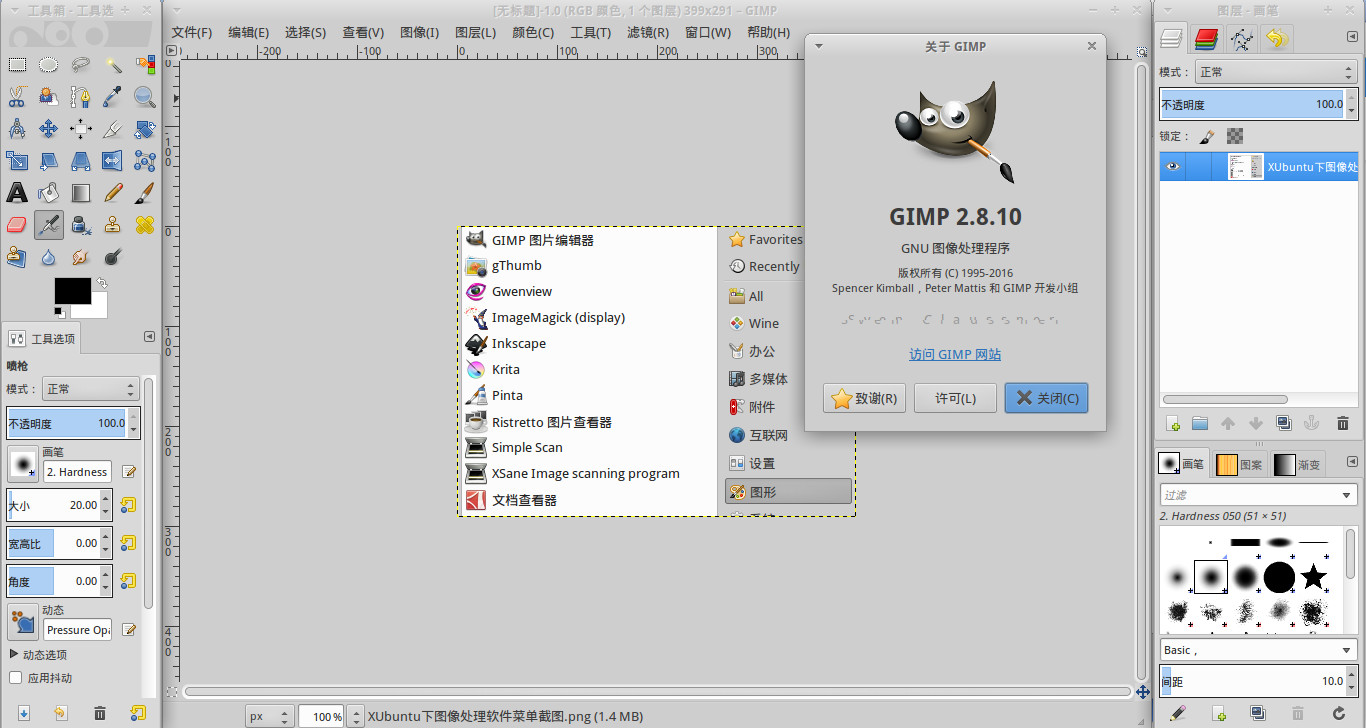
Task: Select the Rectangle Select tool
Action: point(17,65)
